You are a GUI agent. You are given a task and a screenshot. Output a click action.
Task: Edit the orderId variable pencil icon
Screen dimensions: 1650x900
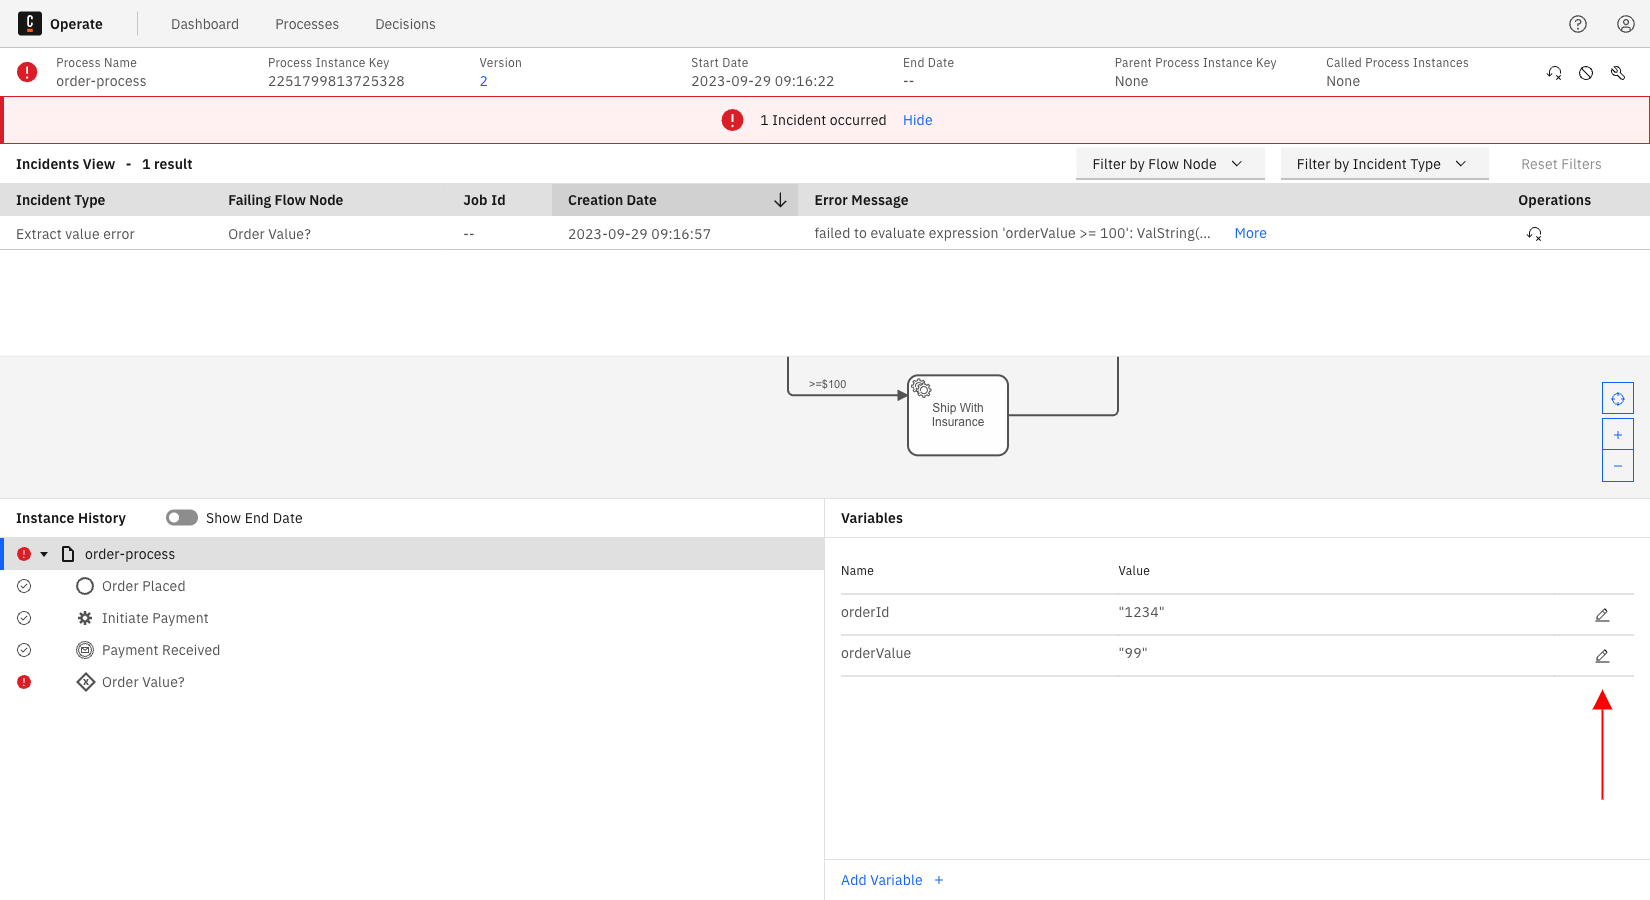(x=1602, y=615)
